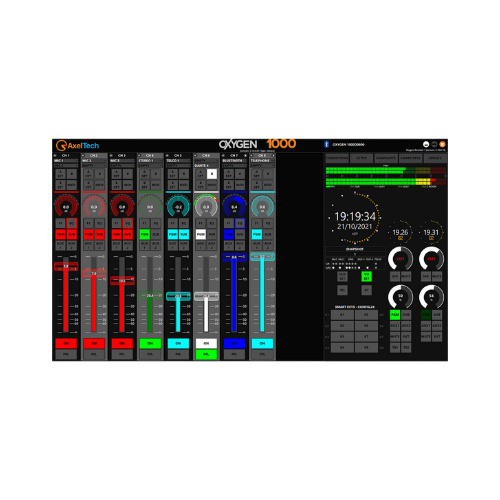Click the speaker icon on CH 5

(x=167, y=156)
